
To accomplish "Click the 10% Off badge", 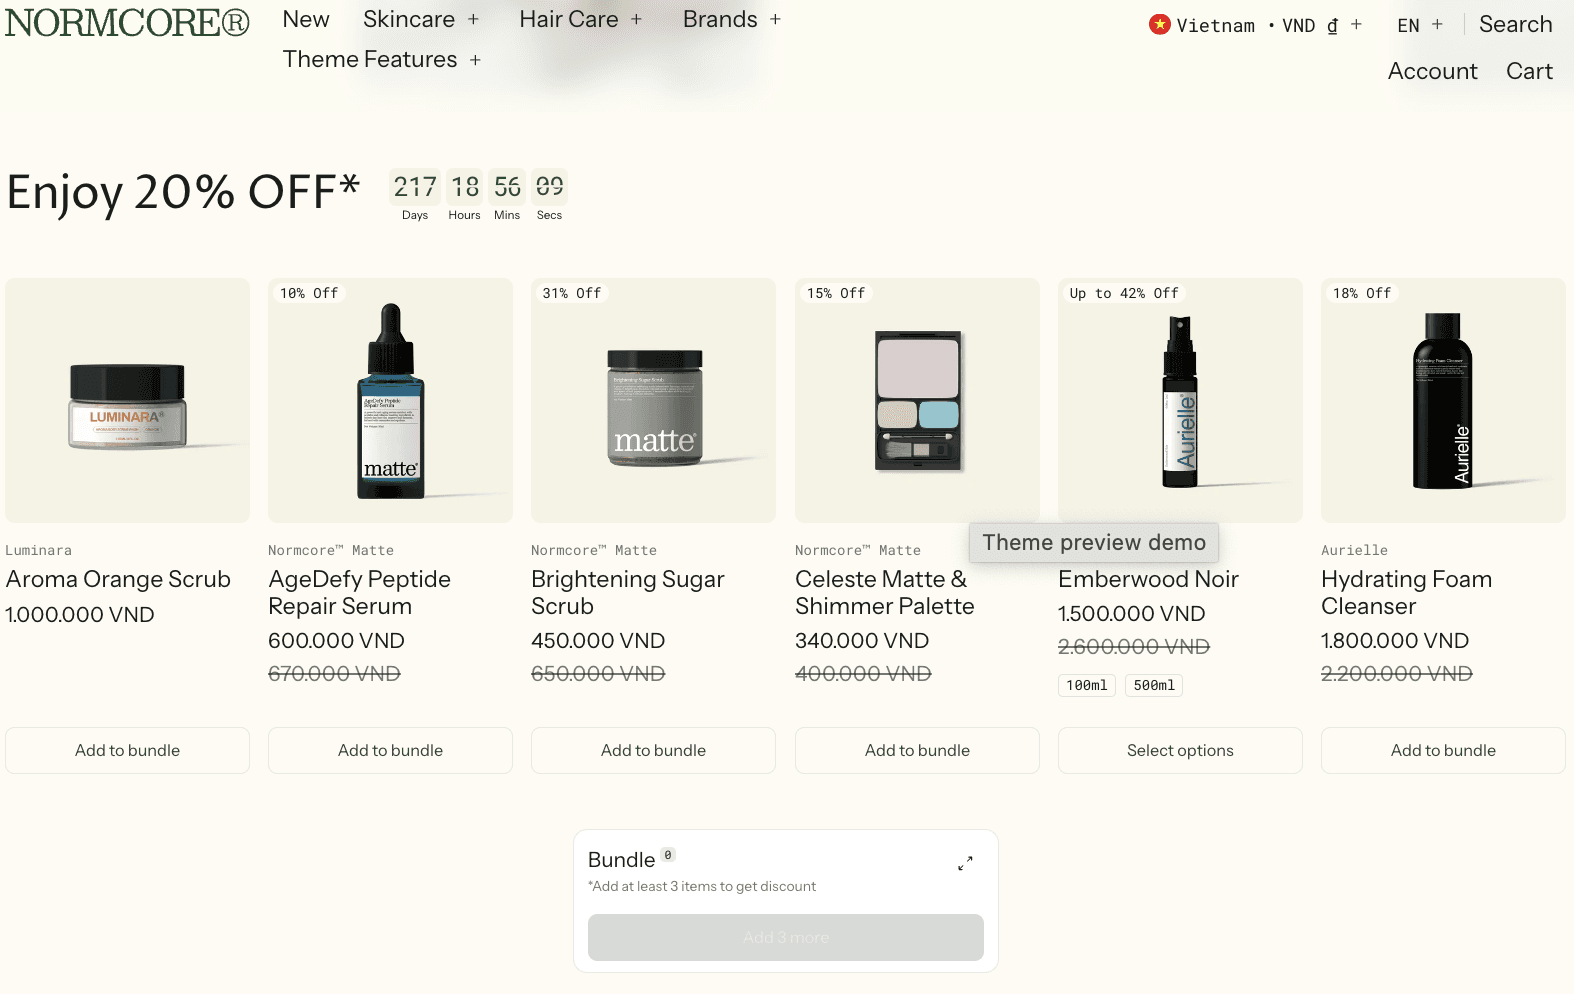I will [x=309, y=293].
